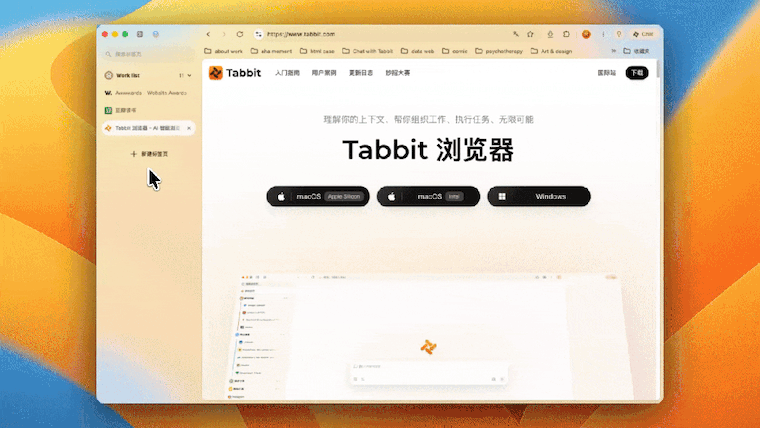Click the lightbulb icon in toolbar
This screenshot has width=760, height=428.
[619, 34]
